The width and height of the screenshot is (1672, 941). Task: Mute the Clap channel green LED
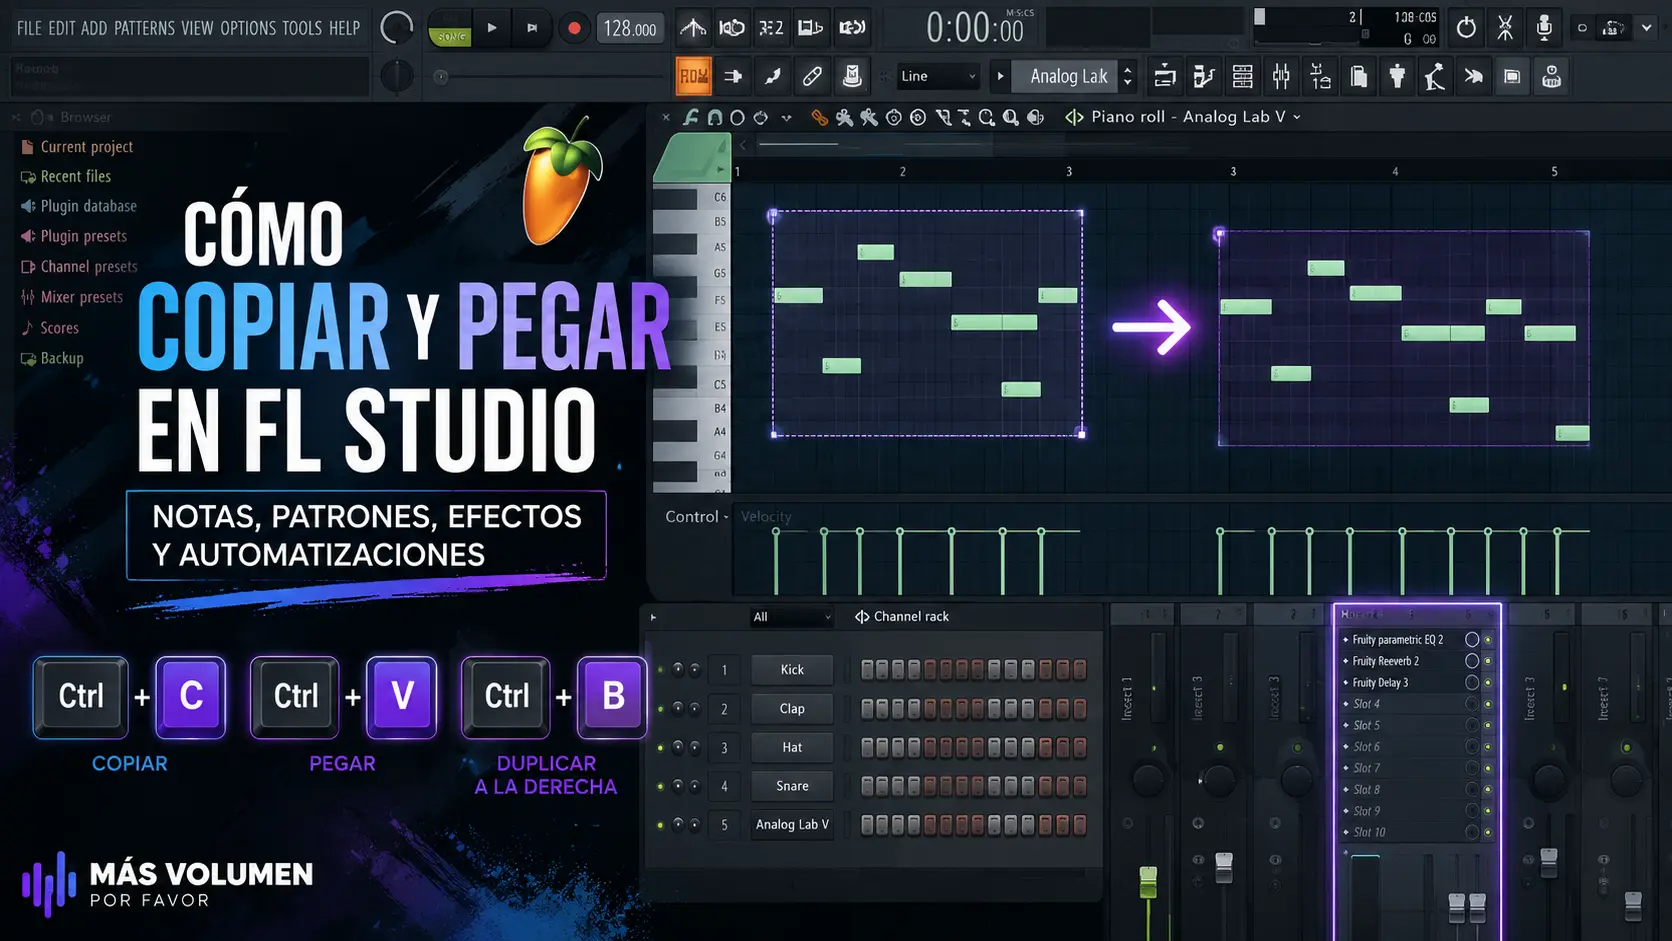coord(660,709)
